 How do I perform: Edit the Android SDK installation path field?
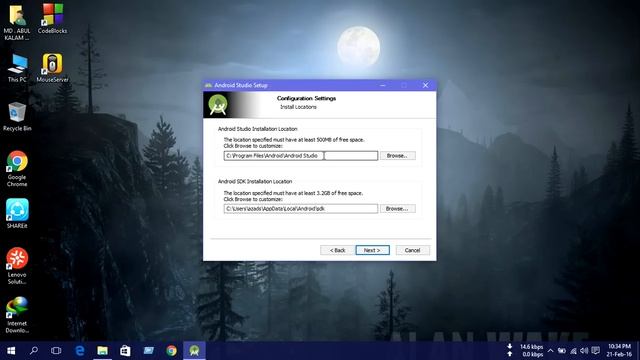click(x=300, y=209)
